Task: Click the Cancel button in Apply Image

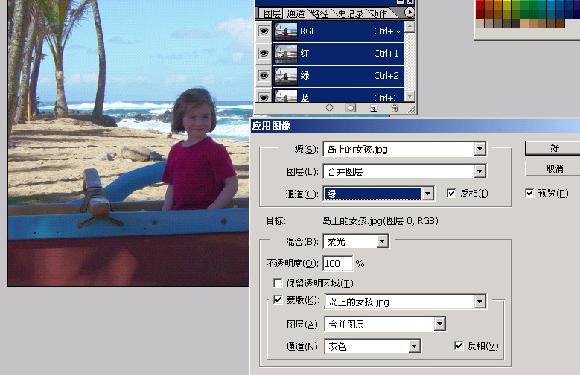Action: coord(554,169)
